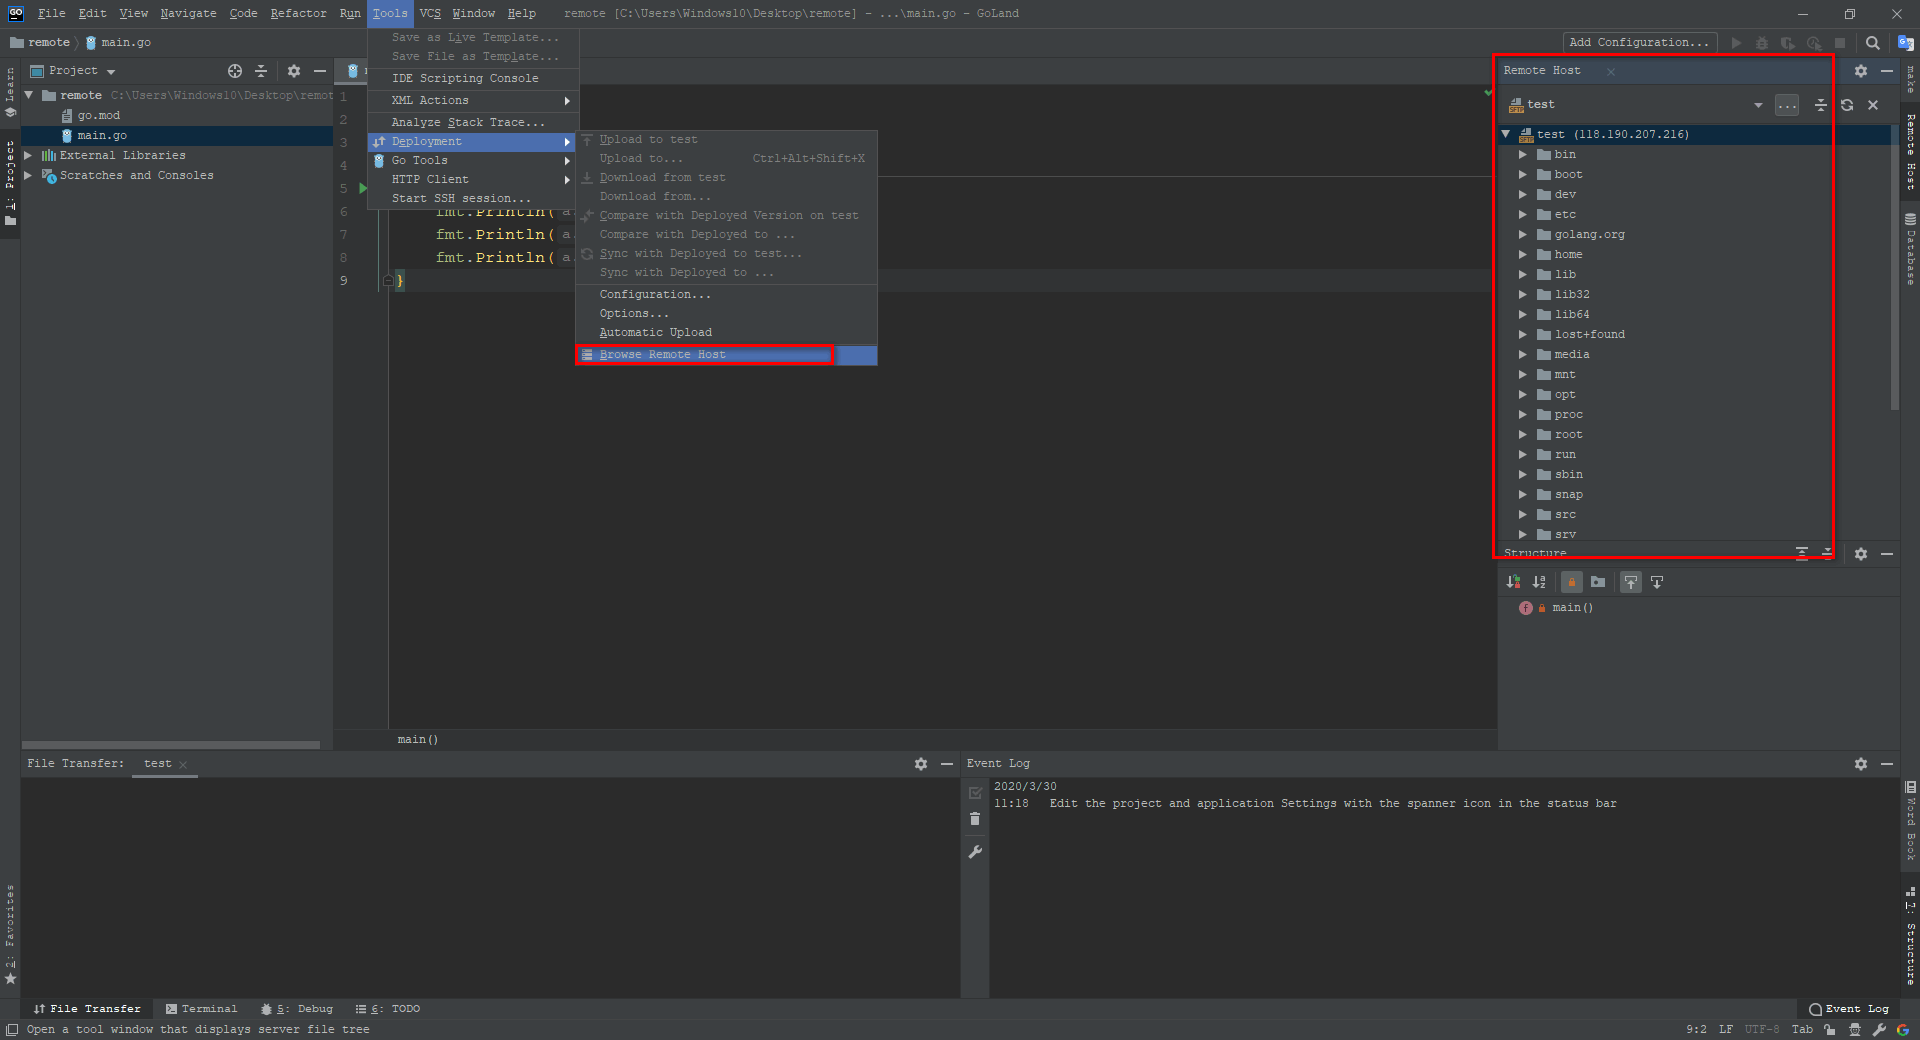Viewport: 1920px width, 1040px height.
Task: Collapse all in the Project panel
Action: click(x=261, y=71)
